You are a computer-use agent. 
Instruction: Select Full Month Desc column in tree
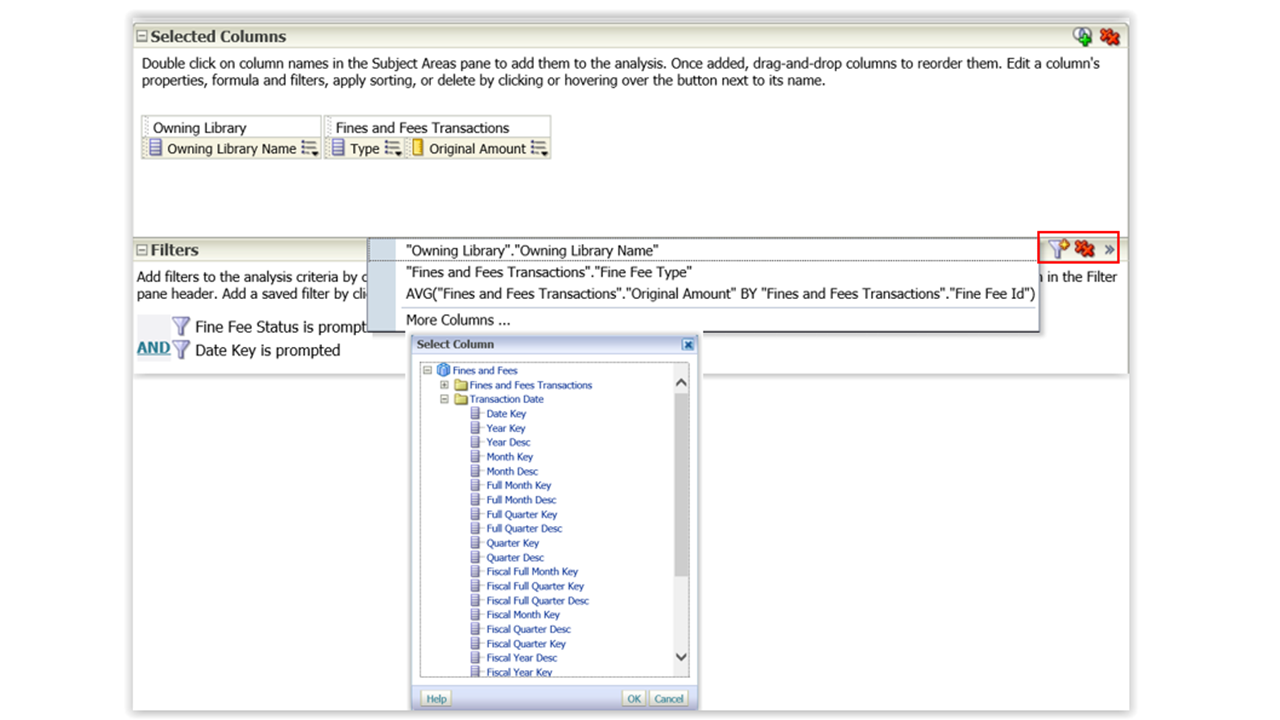[x=521, y=500]
